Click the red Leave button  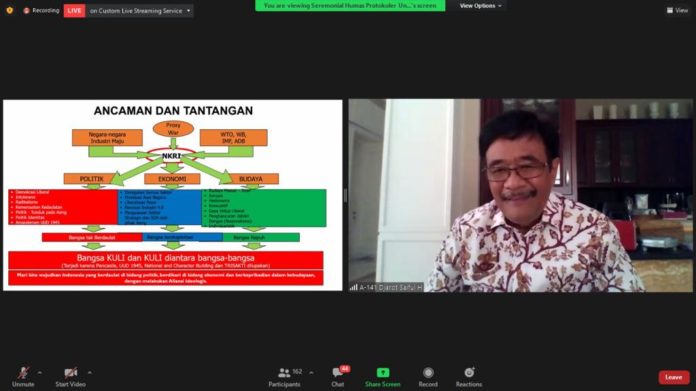click(674, 377)
